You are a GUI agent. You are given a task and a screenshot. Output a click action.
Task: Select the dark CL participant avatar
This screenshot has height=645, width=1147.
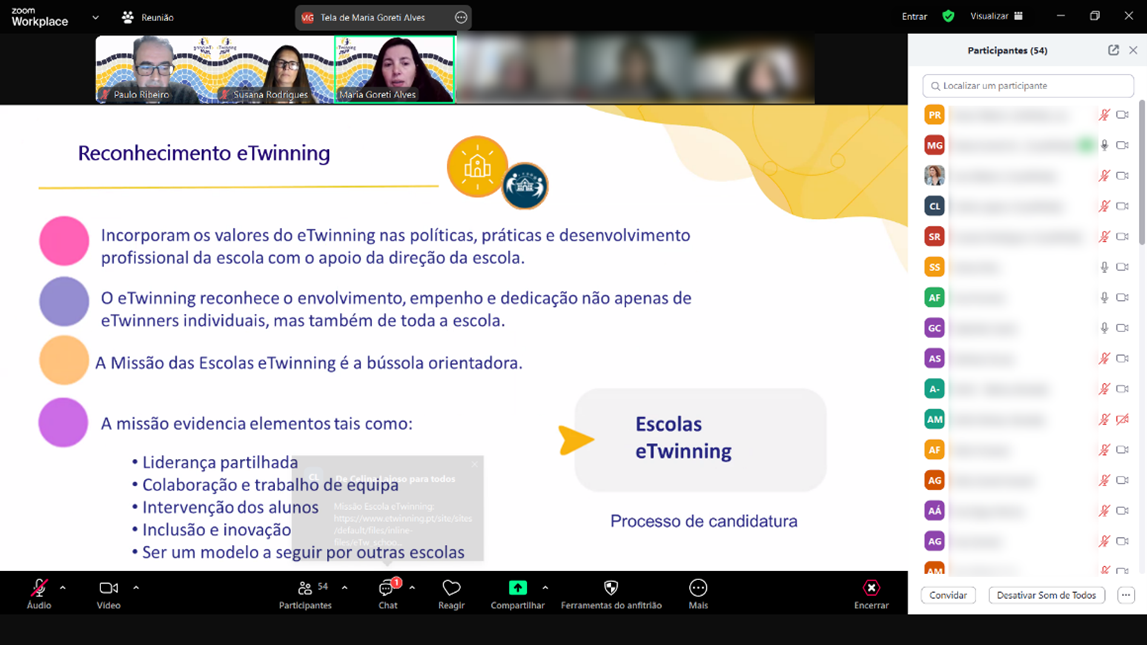pos(934,206)
